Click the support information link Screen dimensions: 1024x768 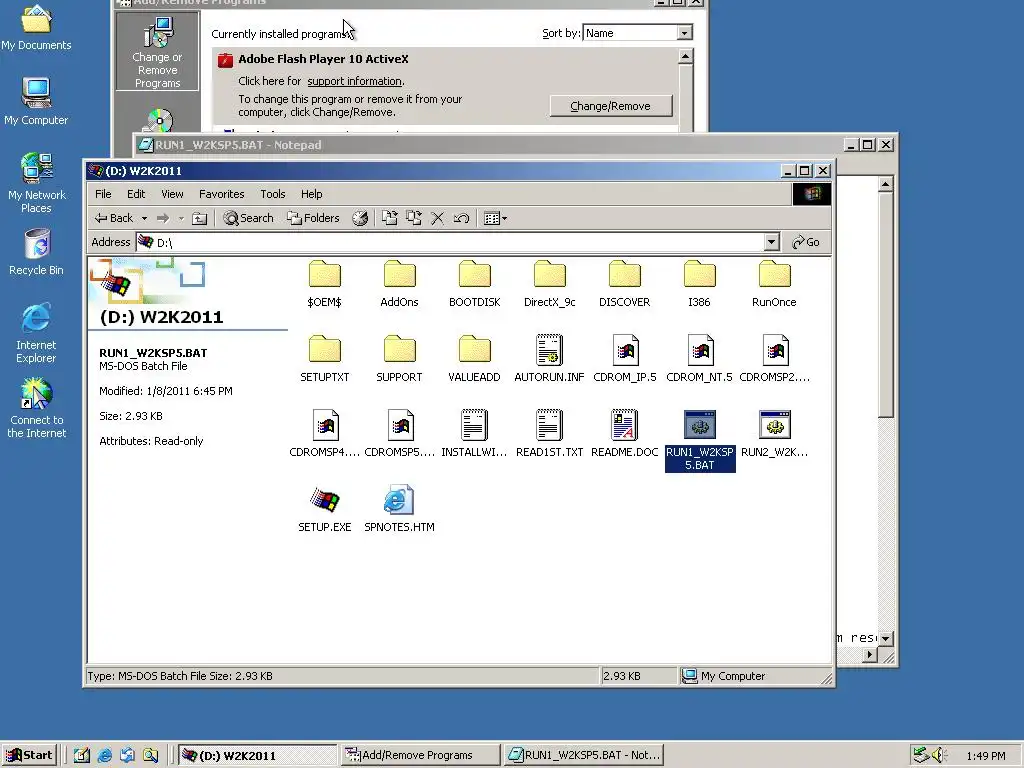(x=355, y=81)
